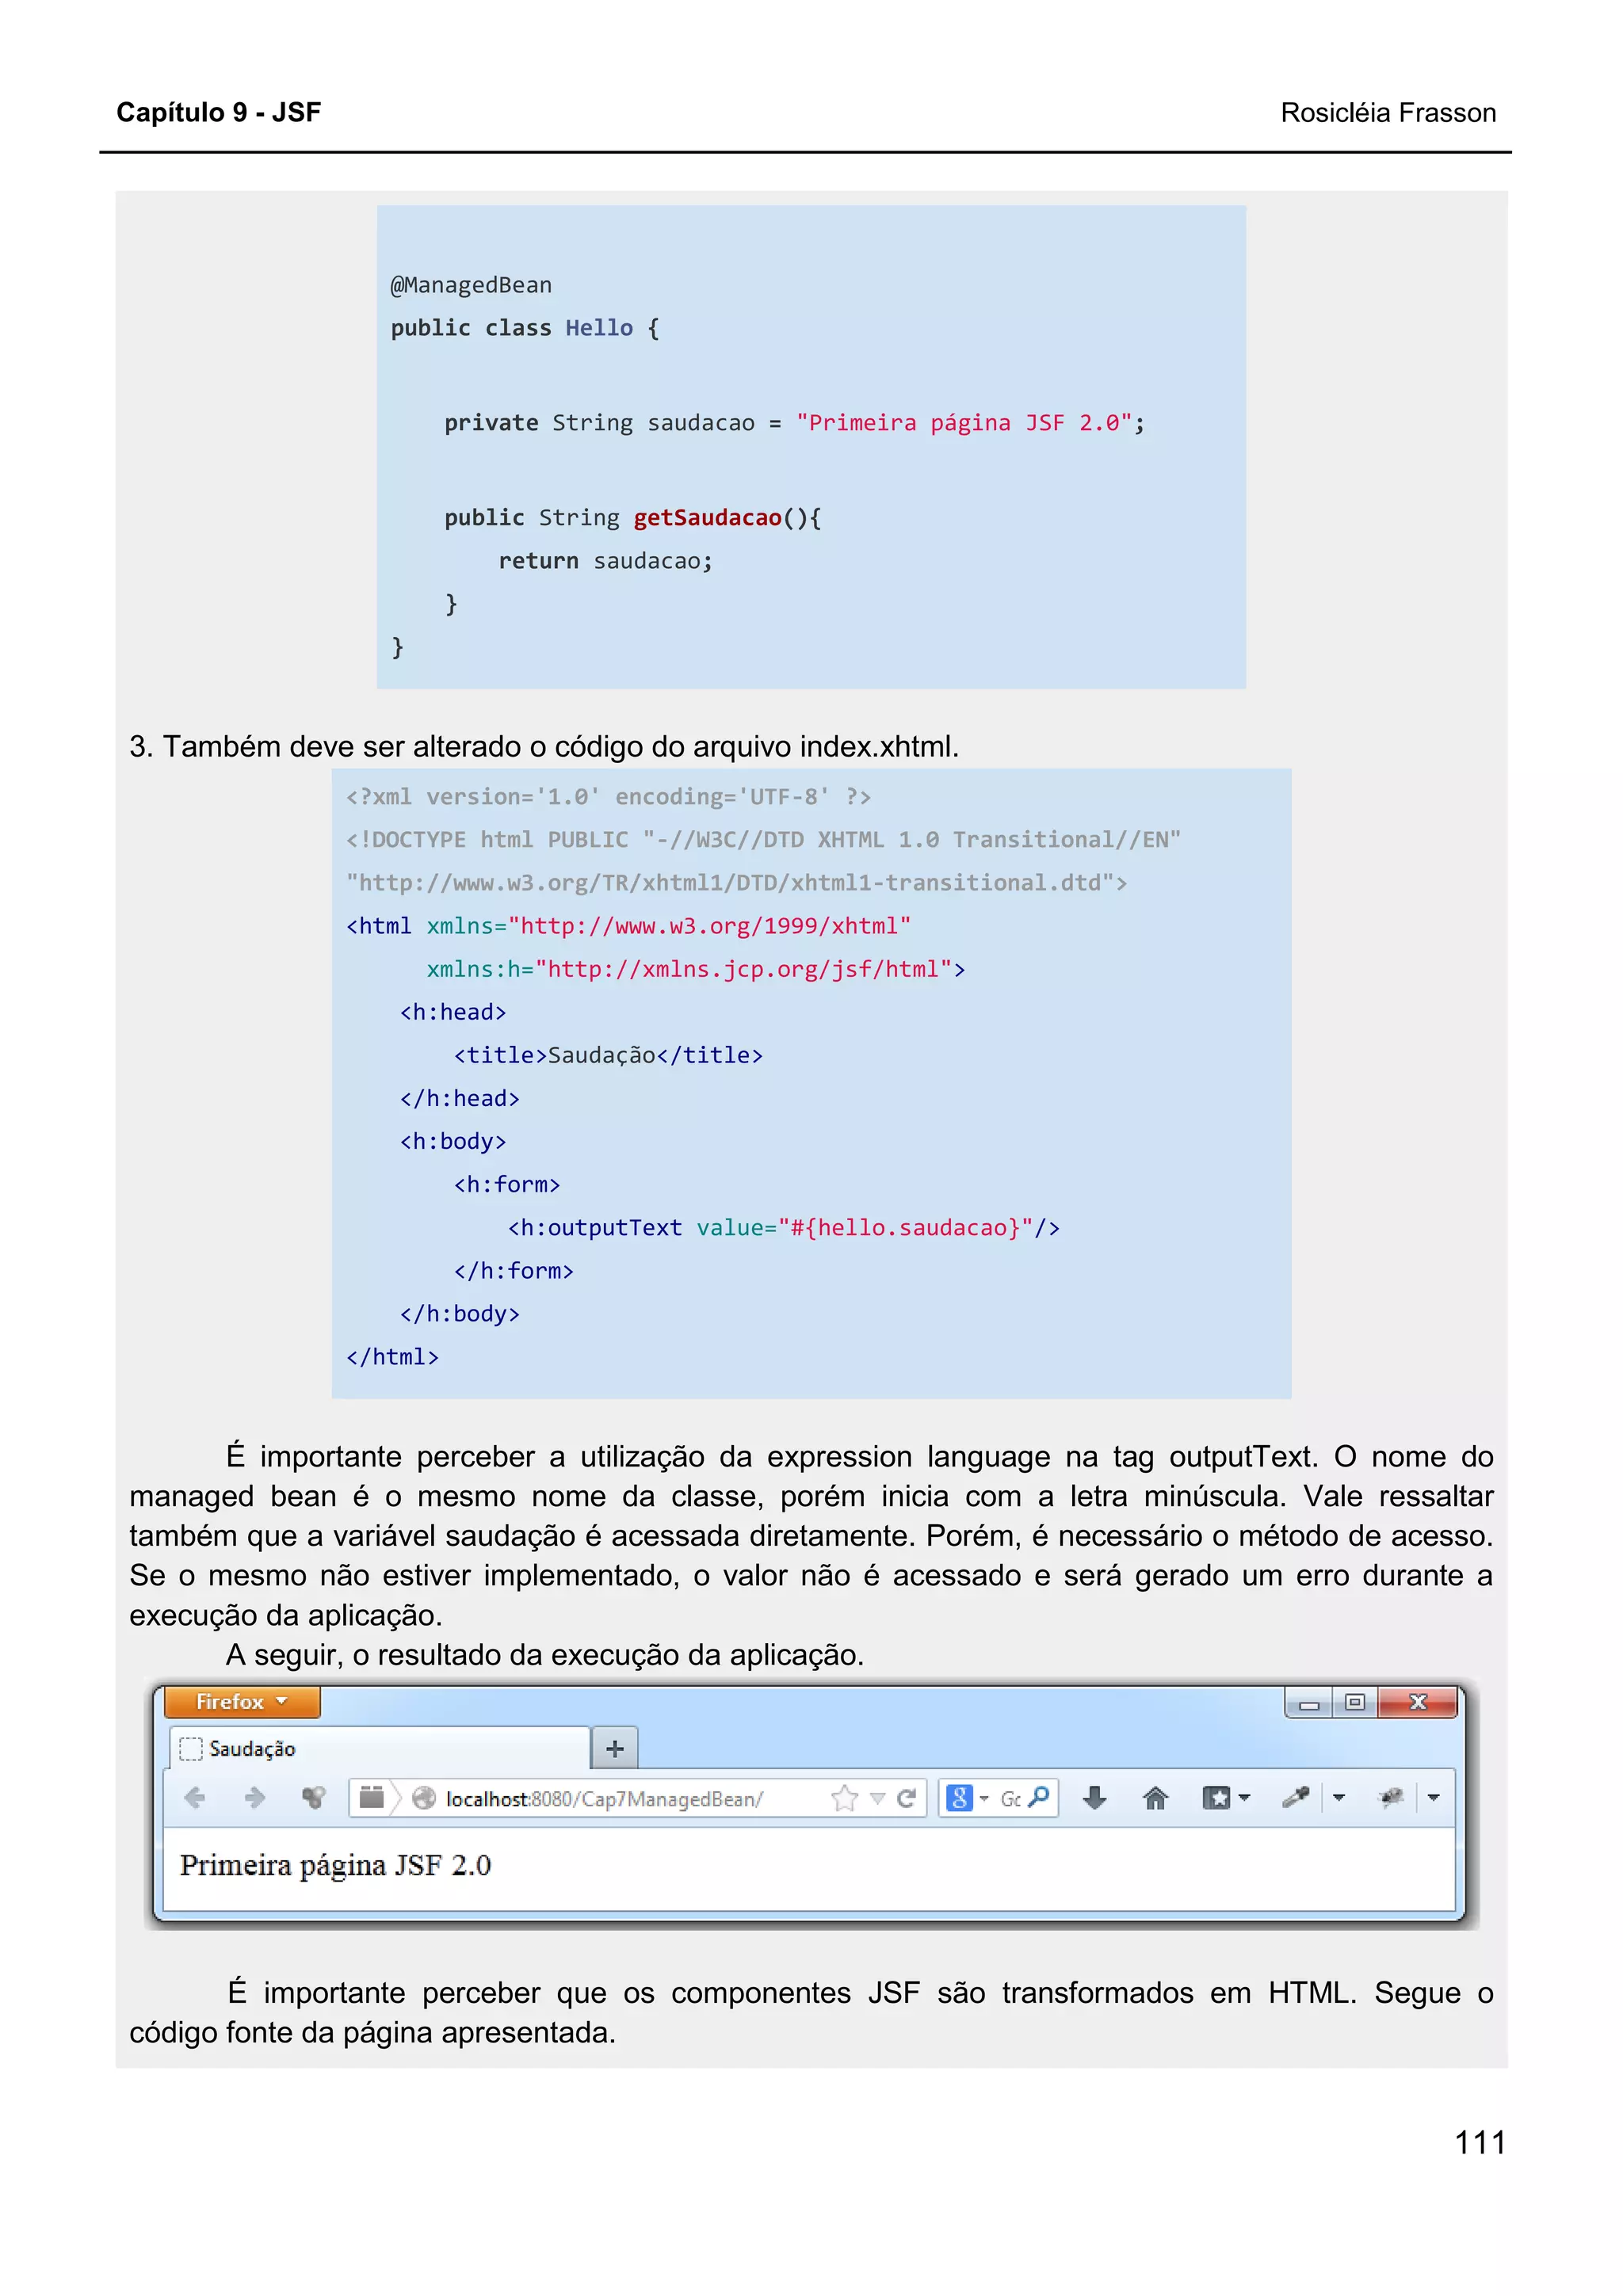Open Downloads with the down-arrow icon
This screenshot has height=2296, width=1623.
tap(1095, 1798)
